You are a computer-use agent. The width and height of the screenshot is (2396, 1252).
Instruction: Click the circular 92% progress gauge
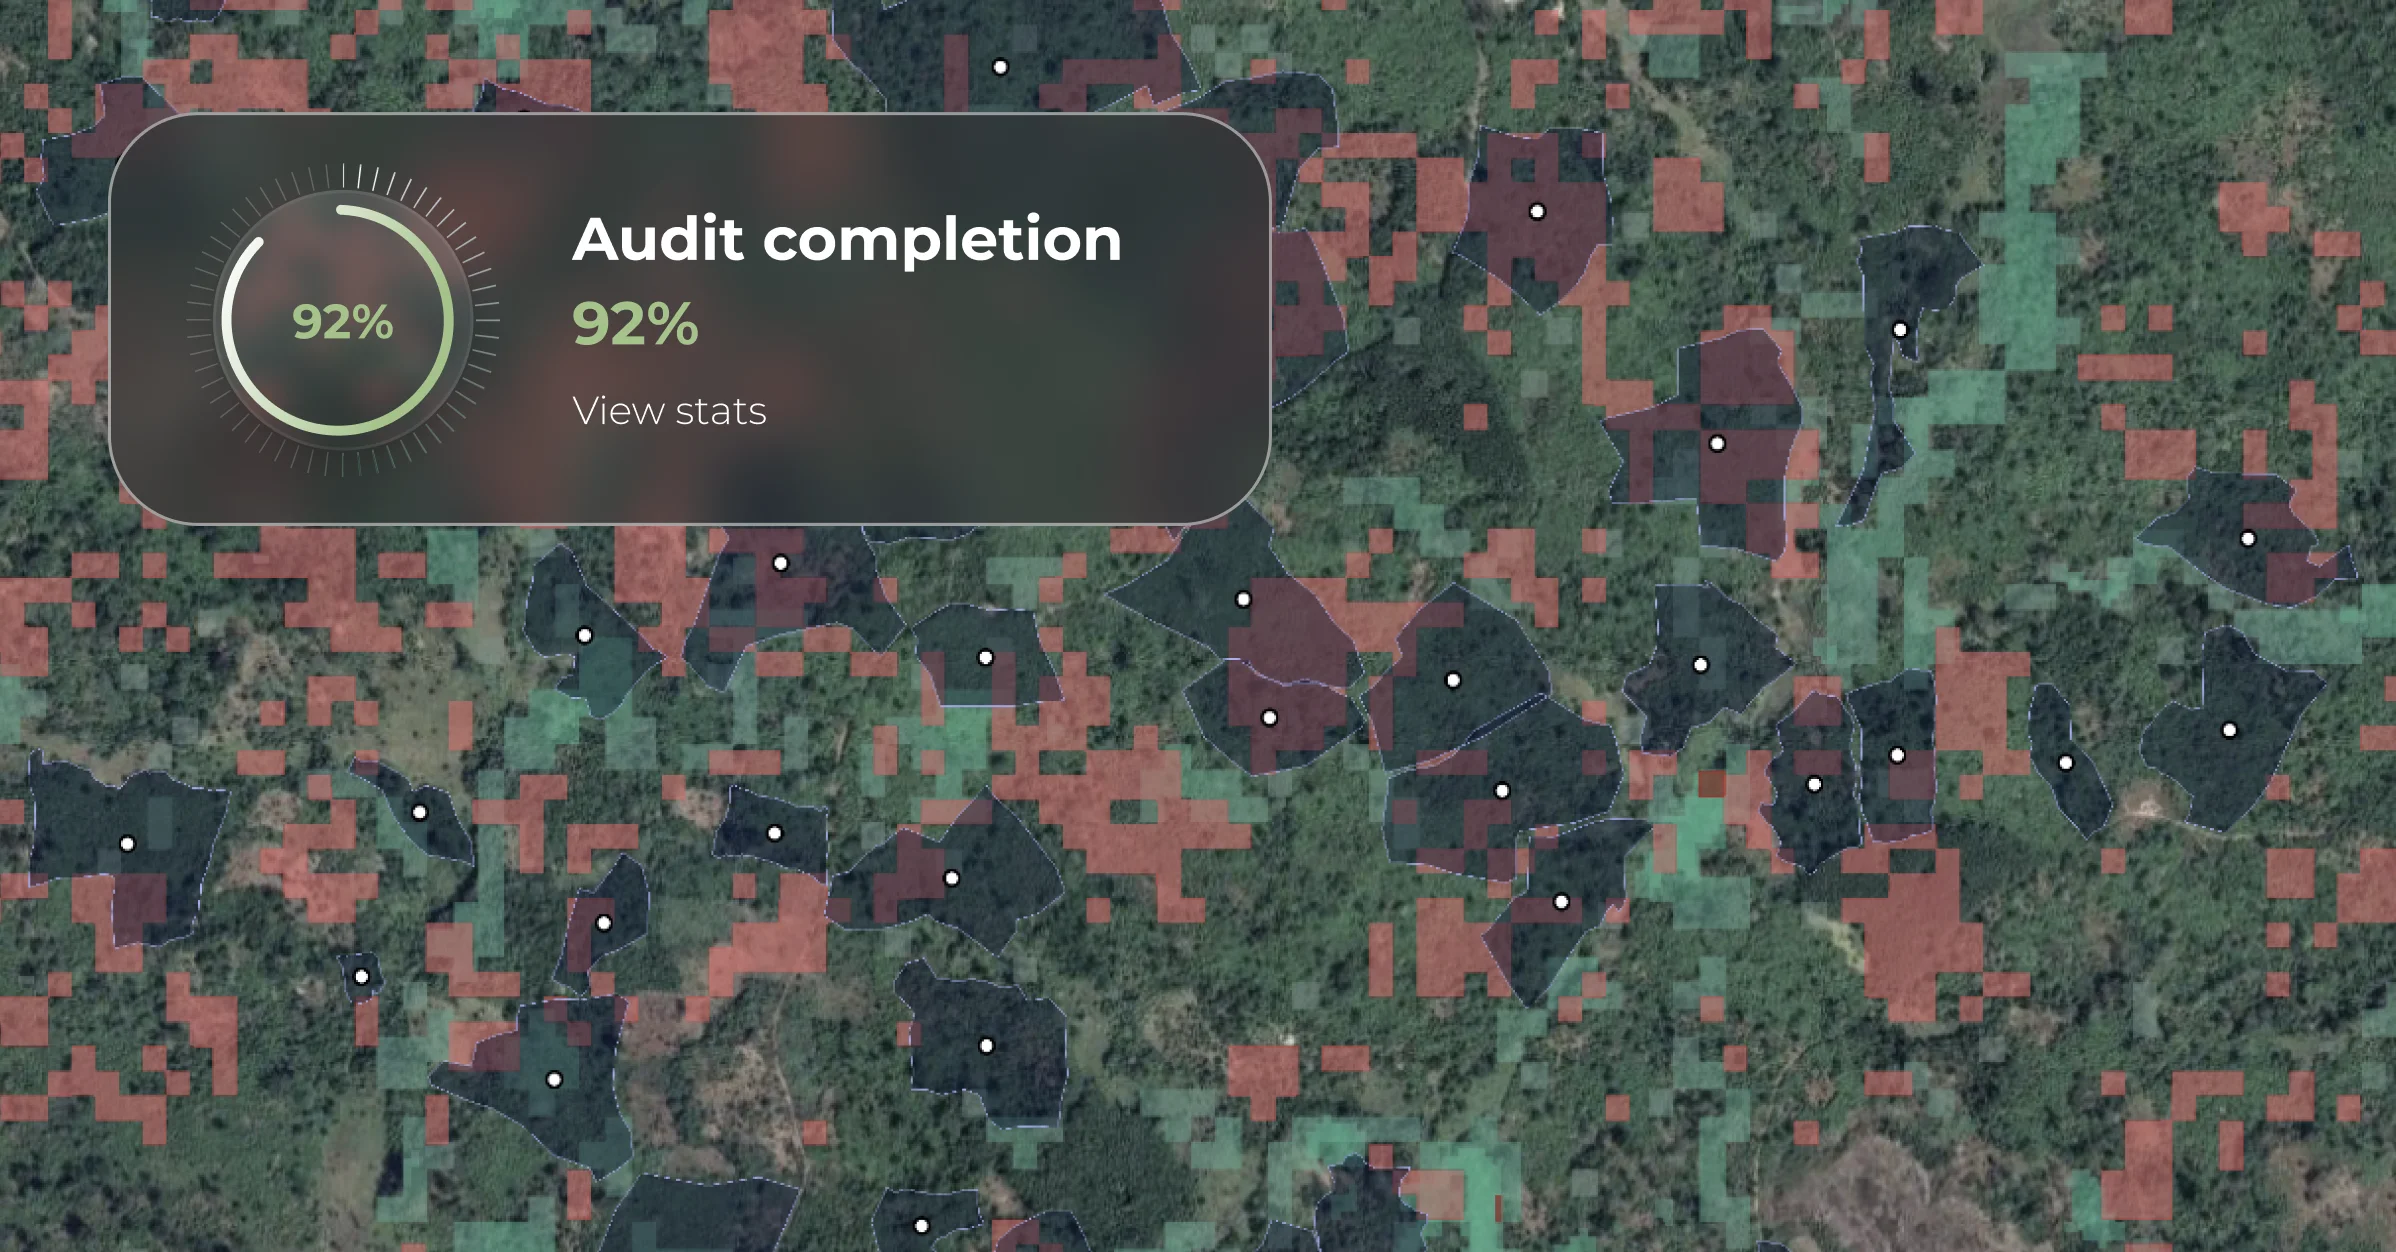point(342,321)
